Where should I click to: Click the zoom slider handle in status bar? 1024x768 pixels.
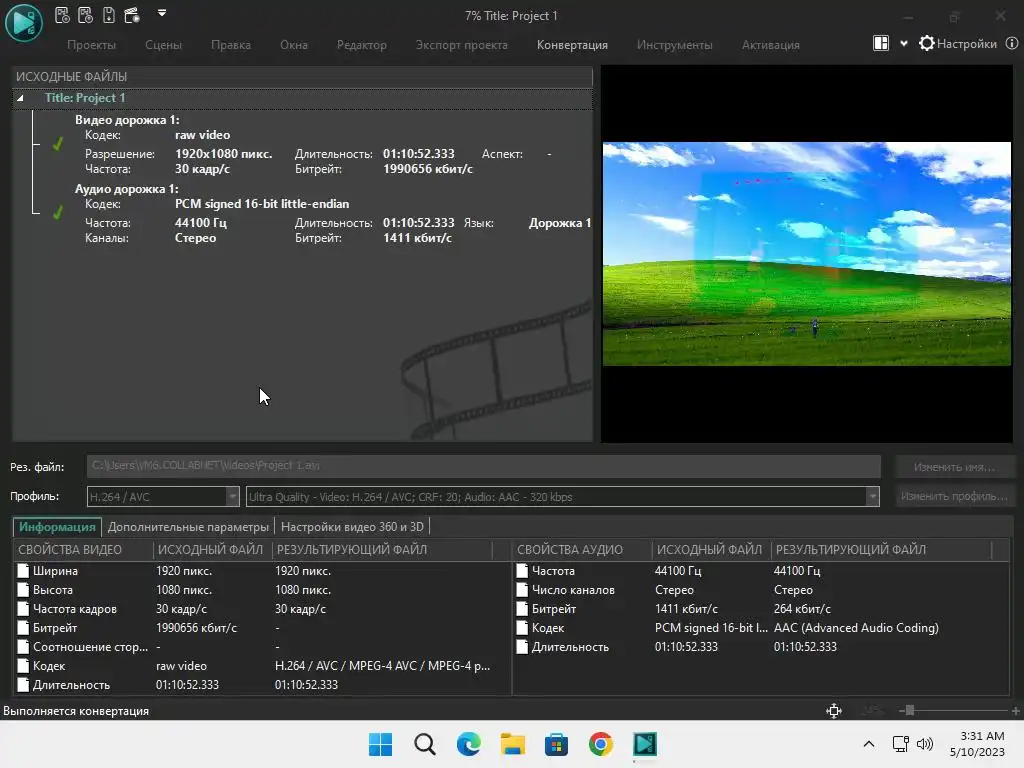coord(910,711)
